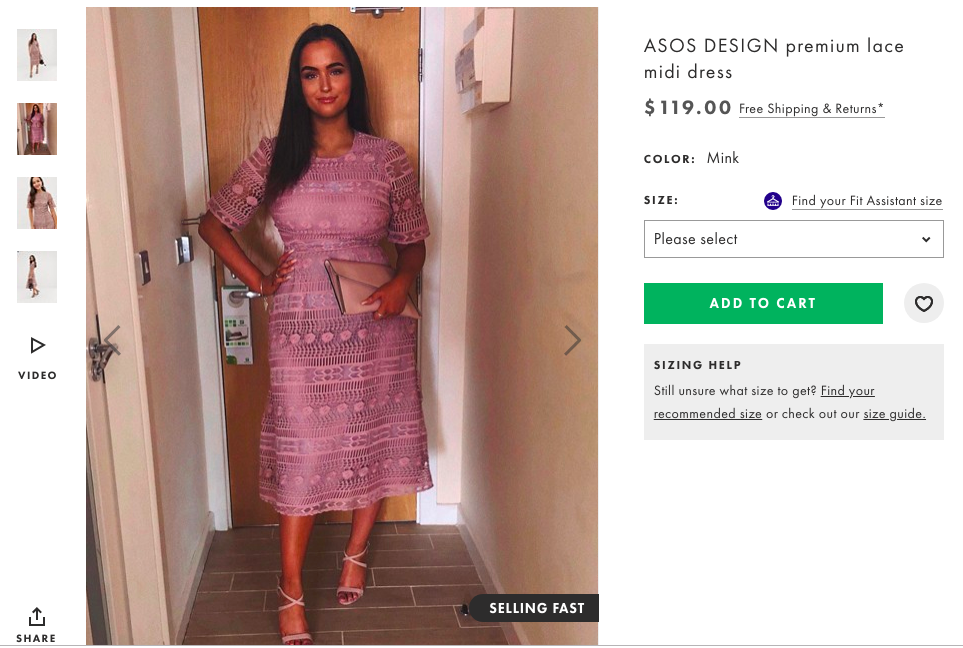Go to next product image arrow
This screenshot has height=648, width=963.
click(x=572, y=340)
